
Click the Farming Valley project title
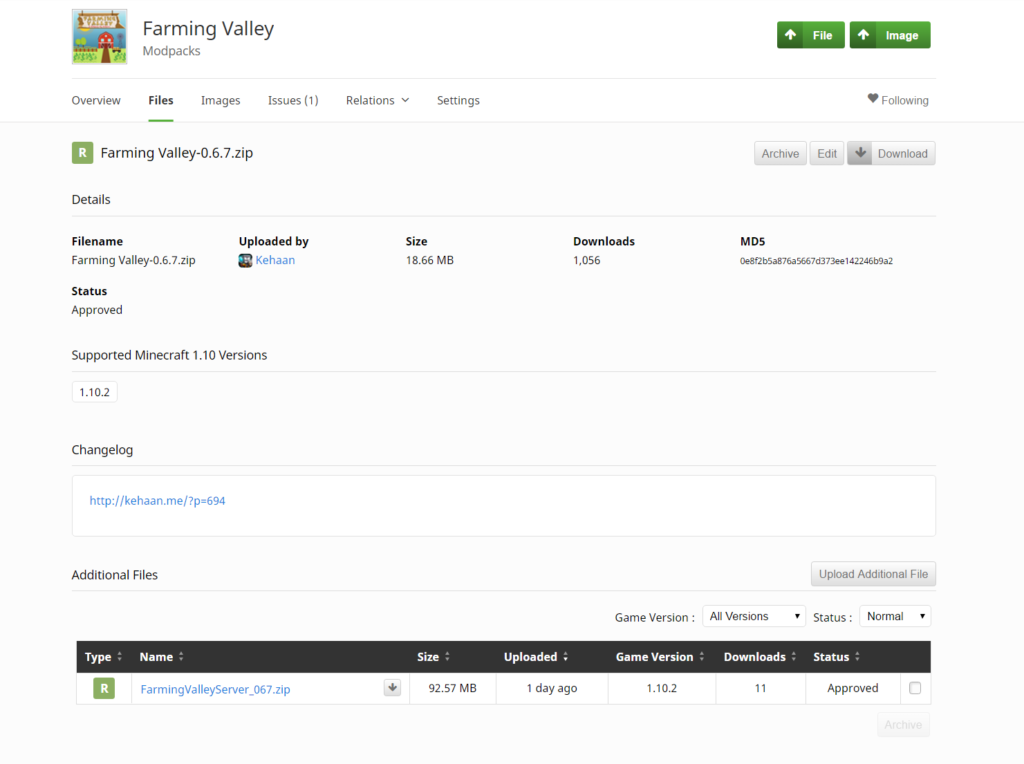[x=208, y=29]
